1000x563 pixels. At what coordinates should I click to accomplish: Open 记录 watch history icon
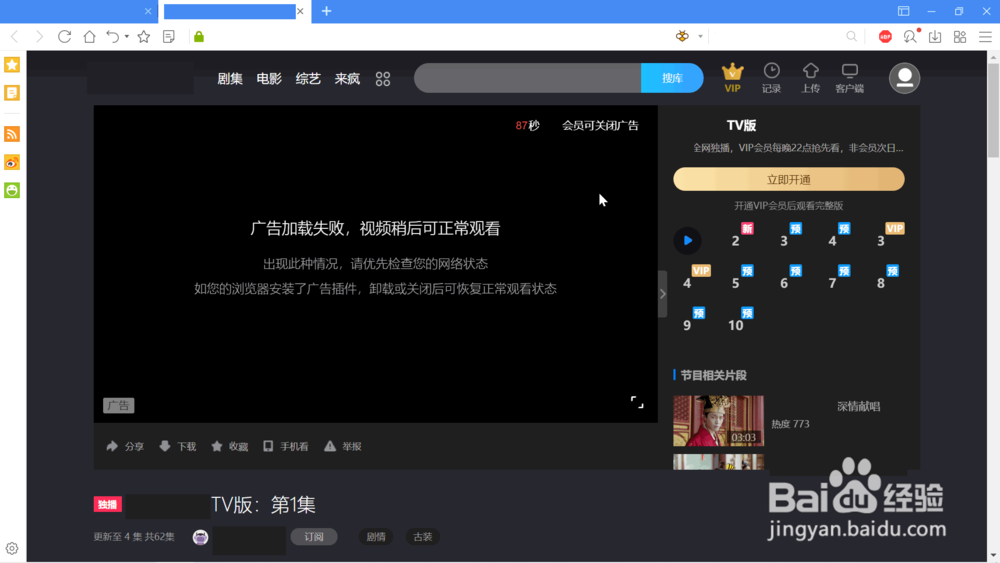[x=772, y=78]
